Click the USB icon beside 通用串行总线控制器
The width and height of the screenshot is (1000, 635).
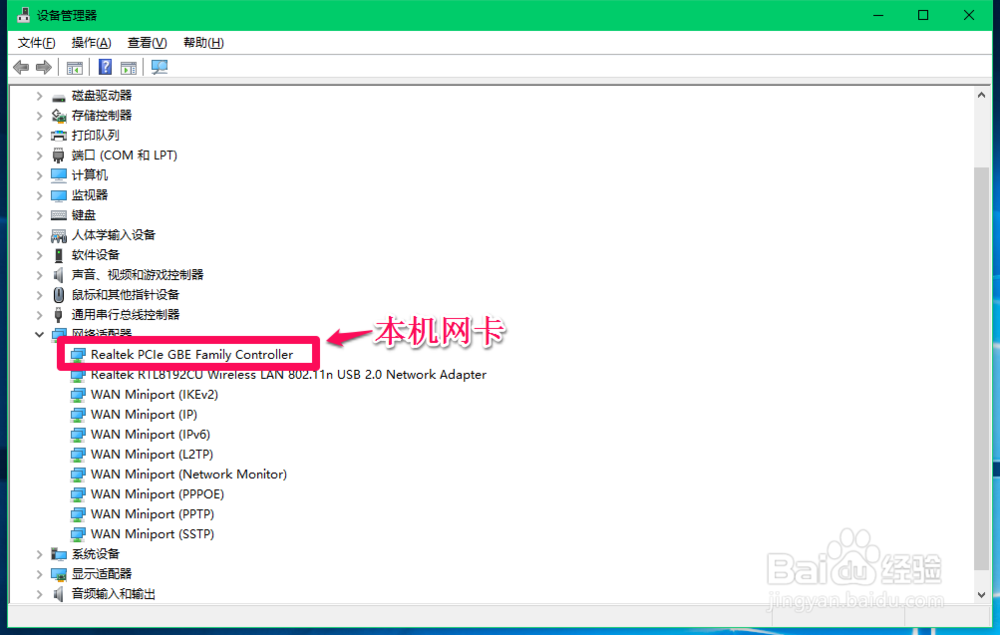tap(59, 315)
